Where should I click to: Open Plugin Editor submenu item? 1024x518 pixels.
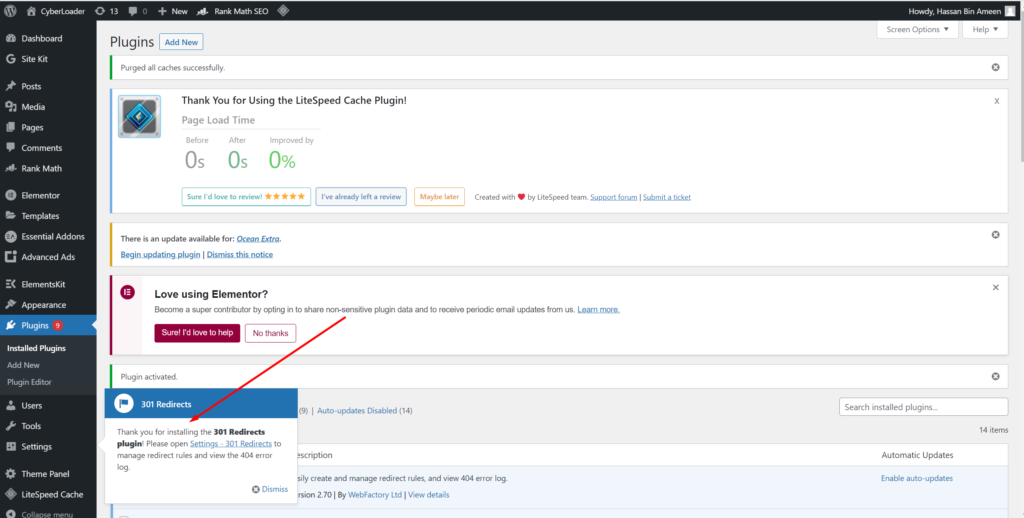point(29,382)
